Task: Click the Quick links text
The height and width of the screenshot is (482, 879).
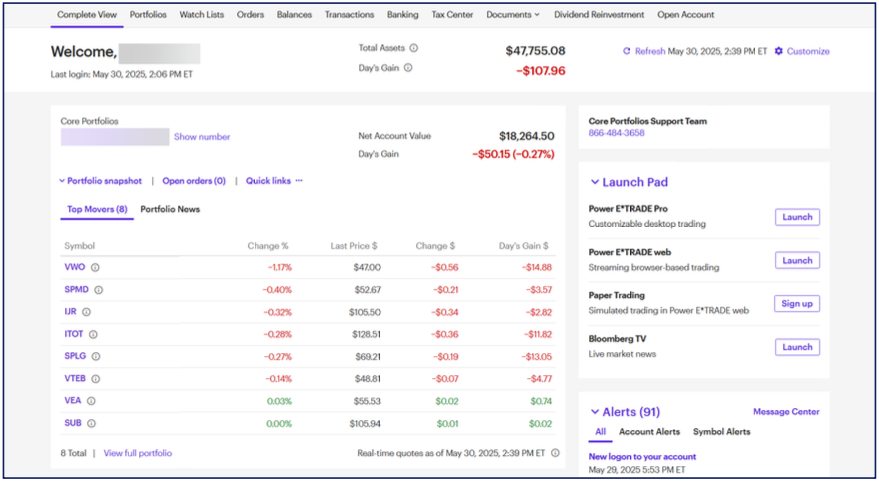Action: 268,180
